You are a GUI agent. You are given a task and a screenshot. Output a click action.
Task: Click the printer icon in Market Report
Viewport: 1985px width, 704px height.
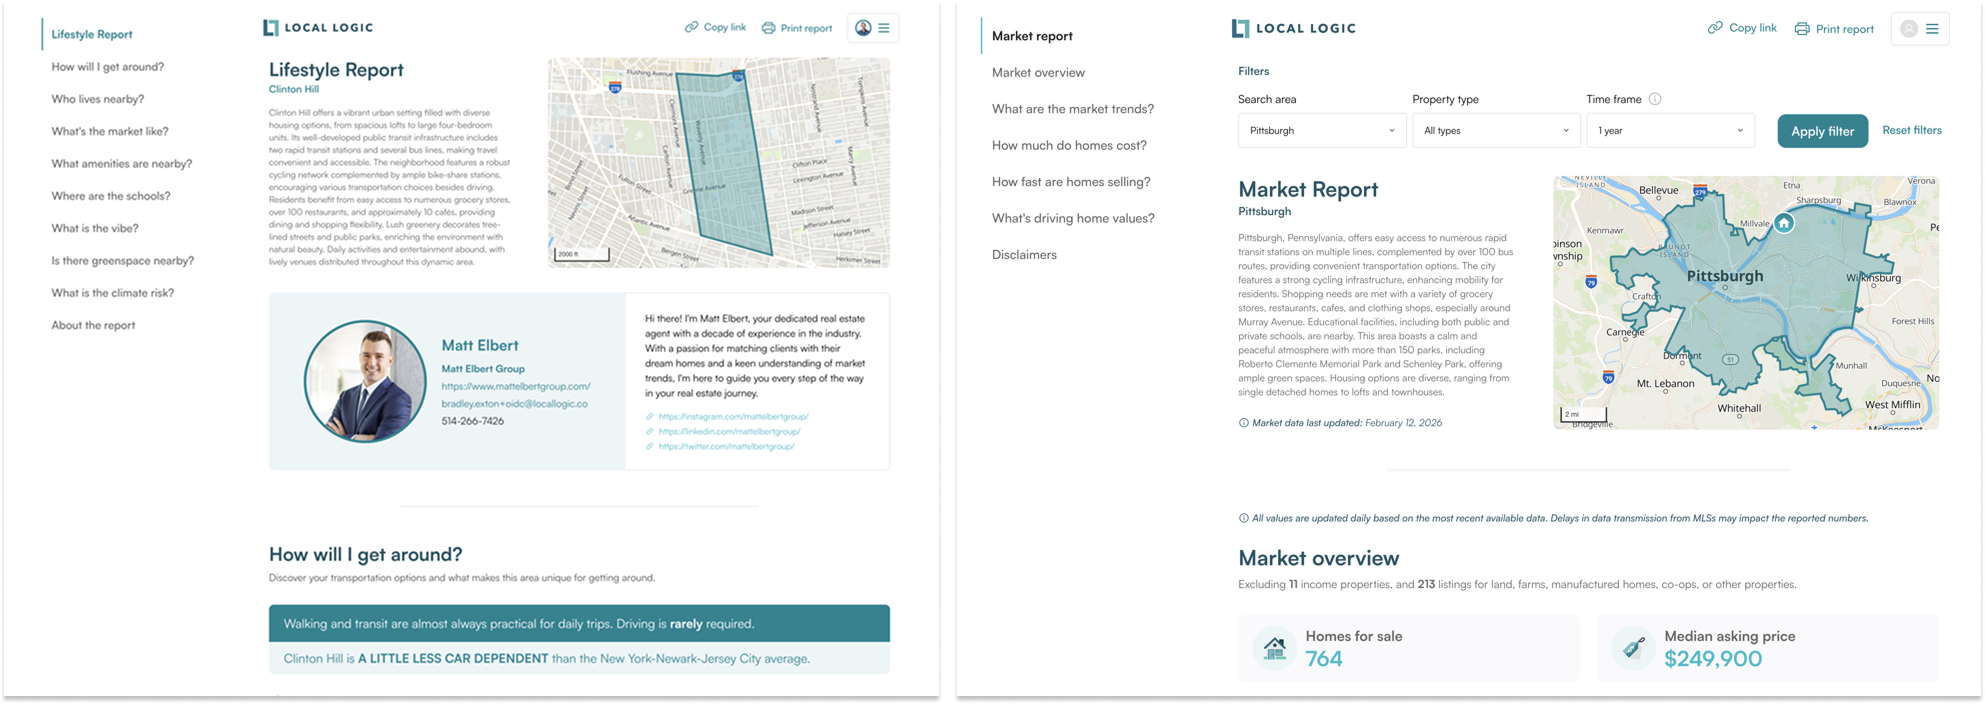point(1802,29)
